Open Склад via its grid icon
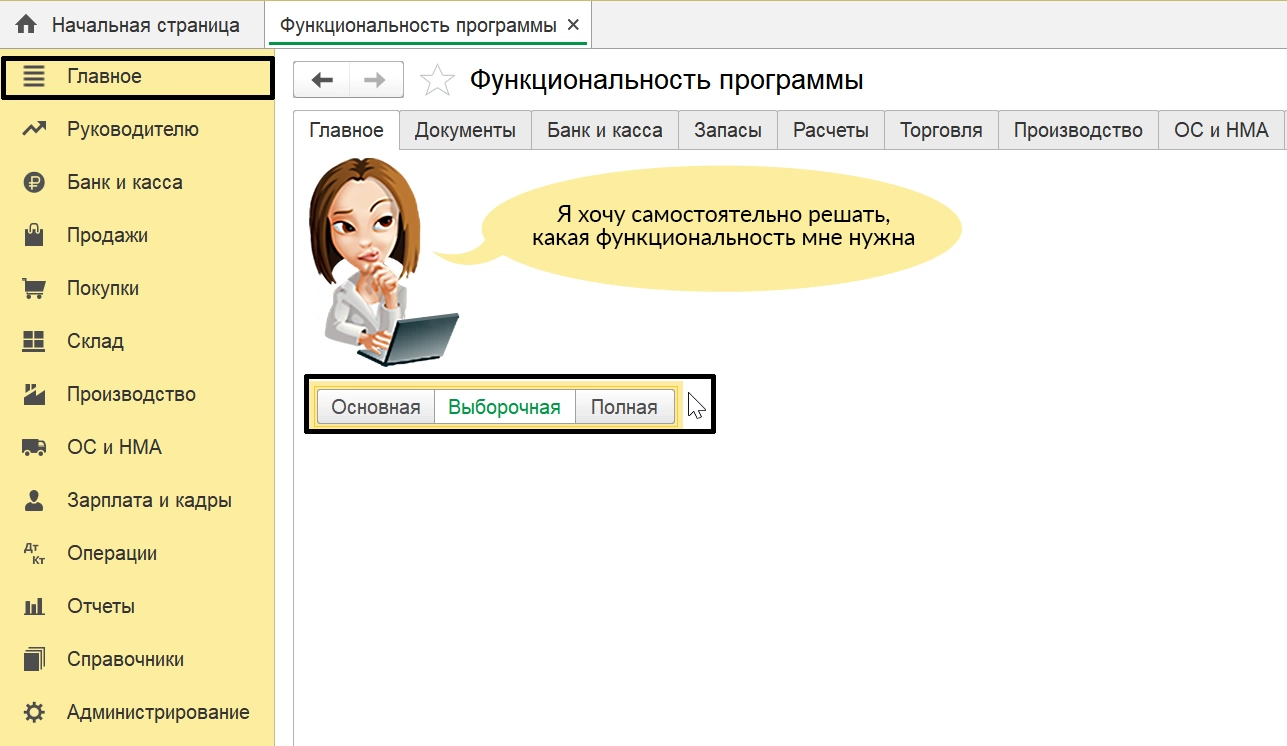1287x746 pixels. pos(35,342)
